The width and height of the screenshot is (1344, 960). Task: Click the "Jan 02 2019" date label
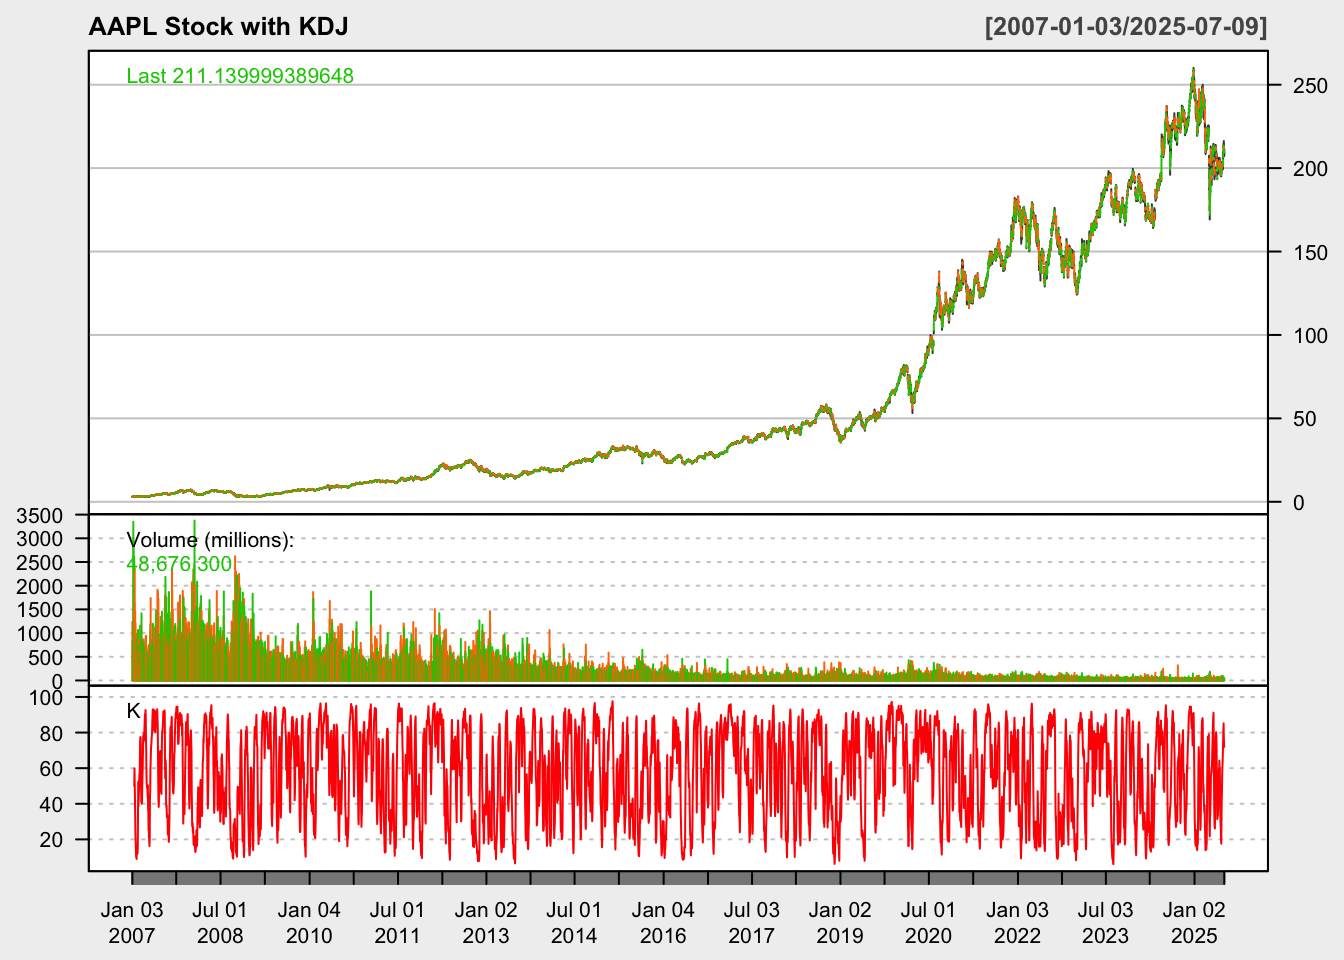[840, 923]
